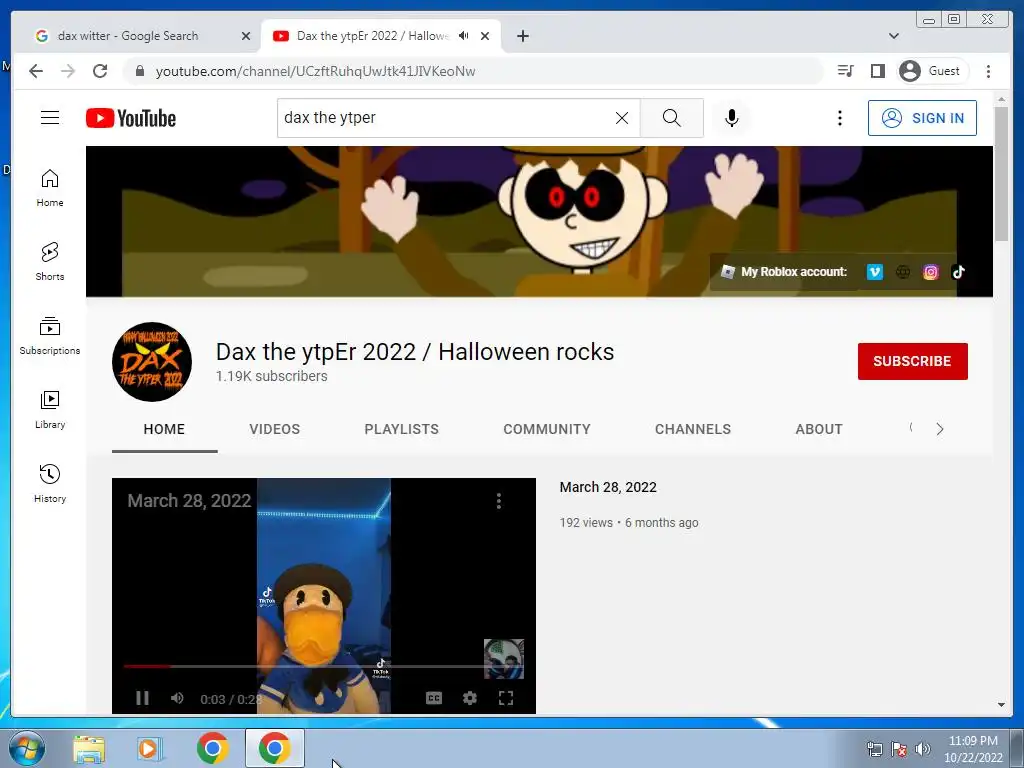
Task: Expand more channel tabs with chevron arrow
Action: pyautogui.click(x=939, y=429)
